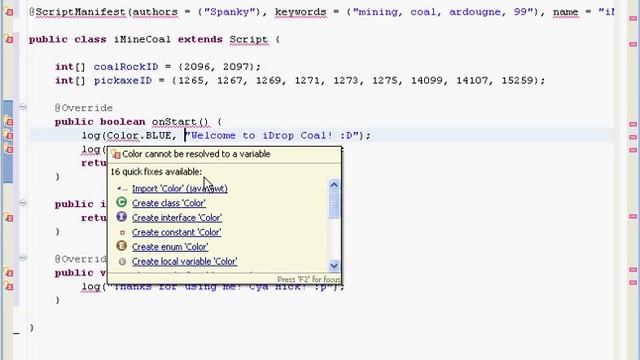This screenshot has width=640, height=360.
Task: Click the 'boolean' keyword in onStart declaration
Action: pos(122,122)
